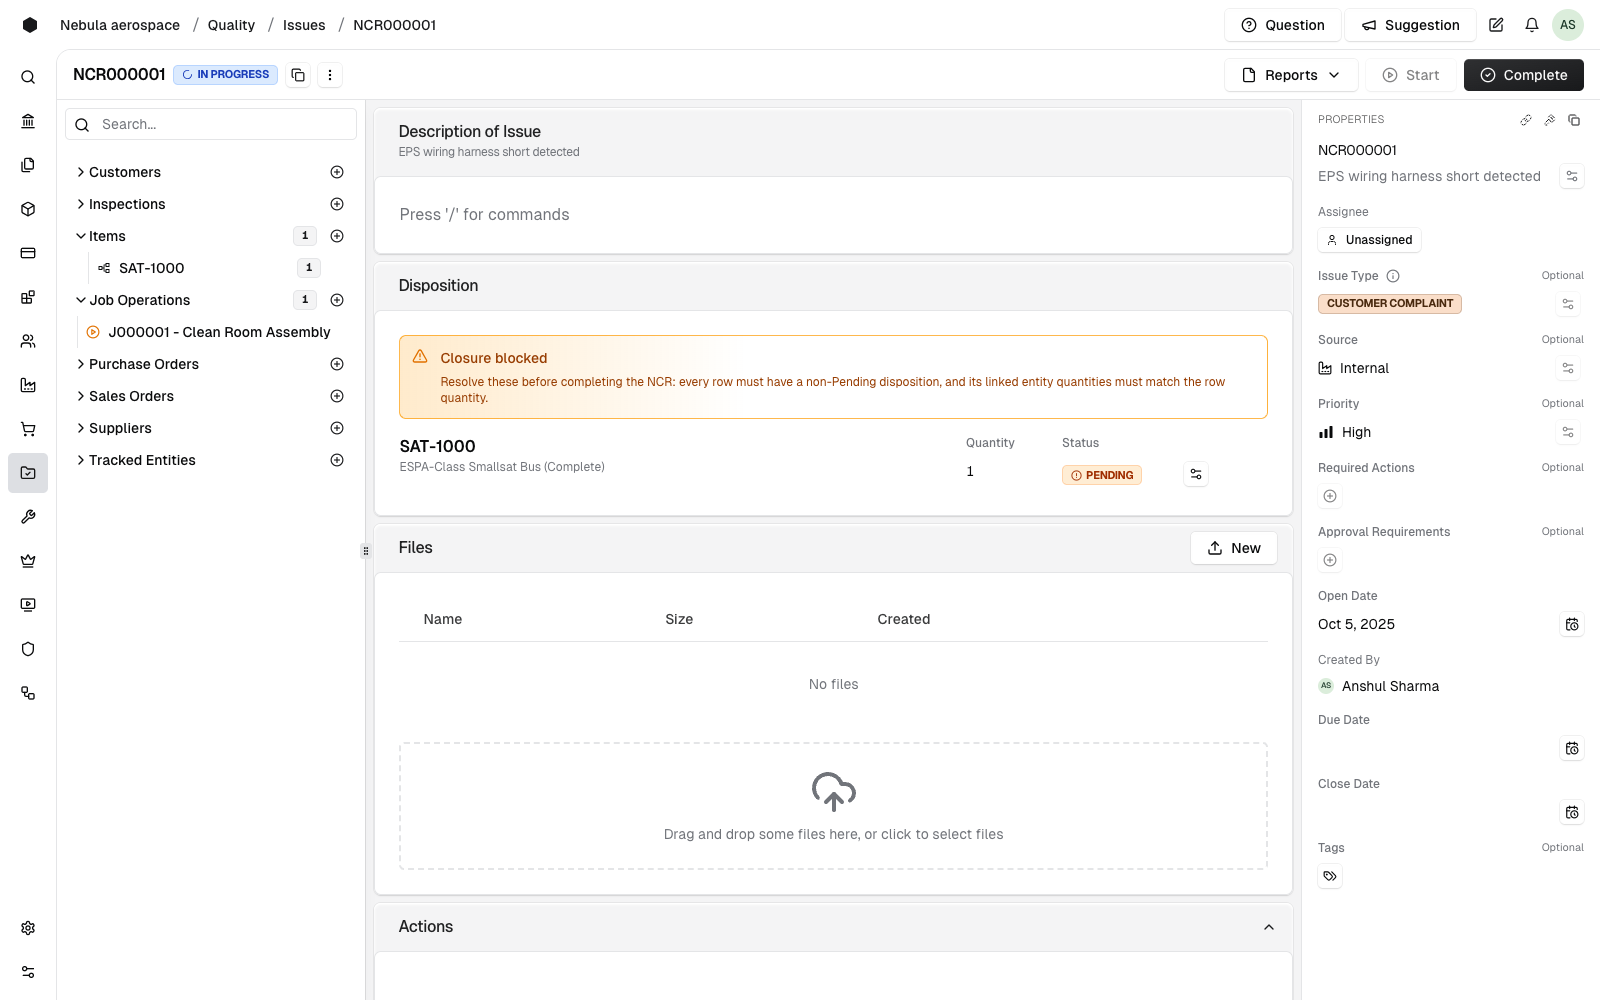Viewport: 1600px width, 1000px height.
Task: Collapse the Actions panel chevron
Action: 1269,927
